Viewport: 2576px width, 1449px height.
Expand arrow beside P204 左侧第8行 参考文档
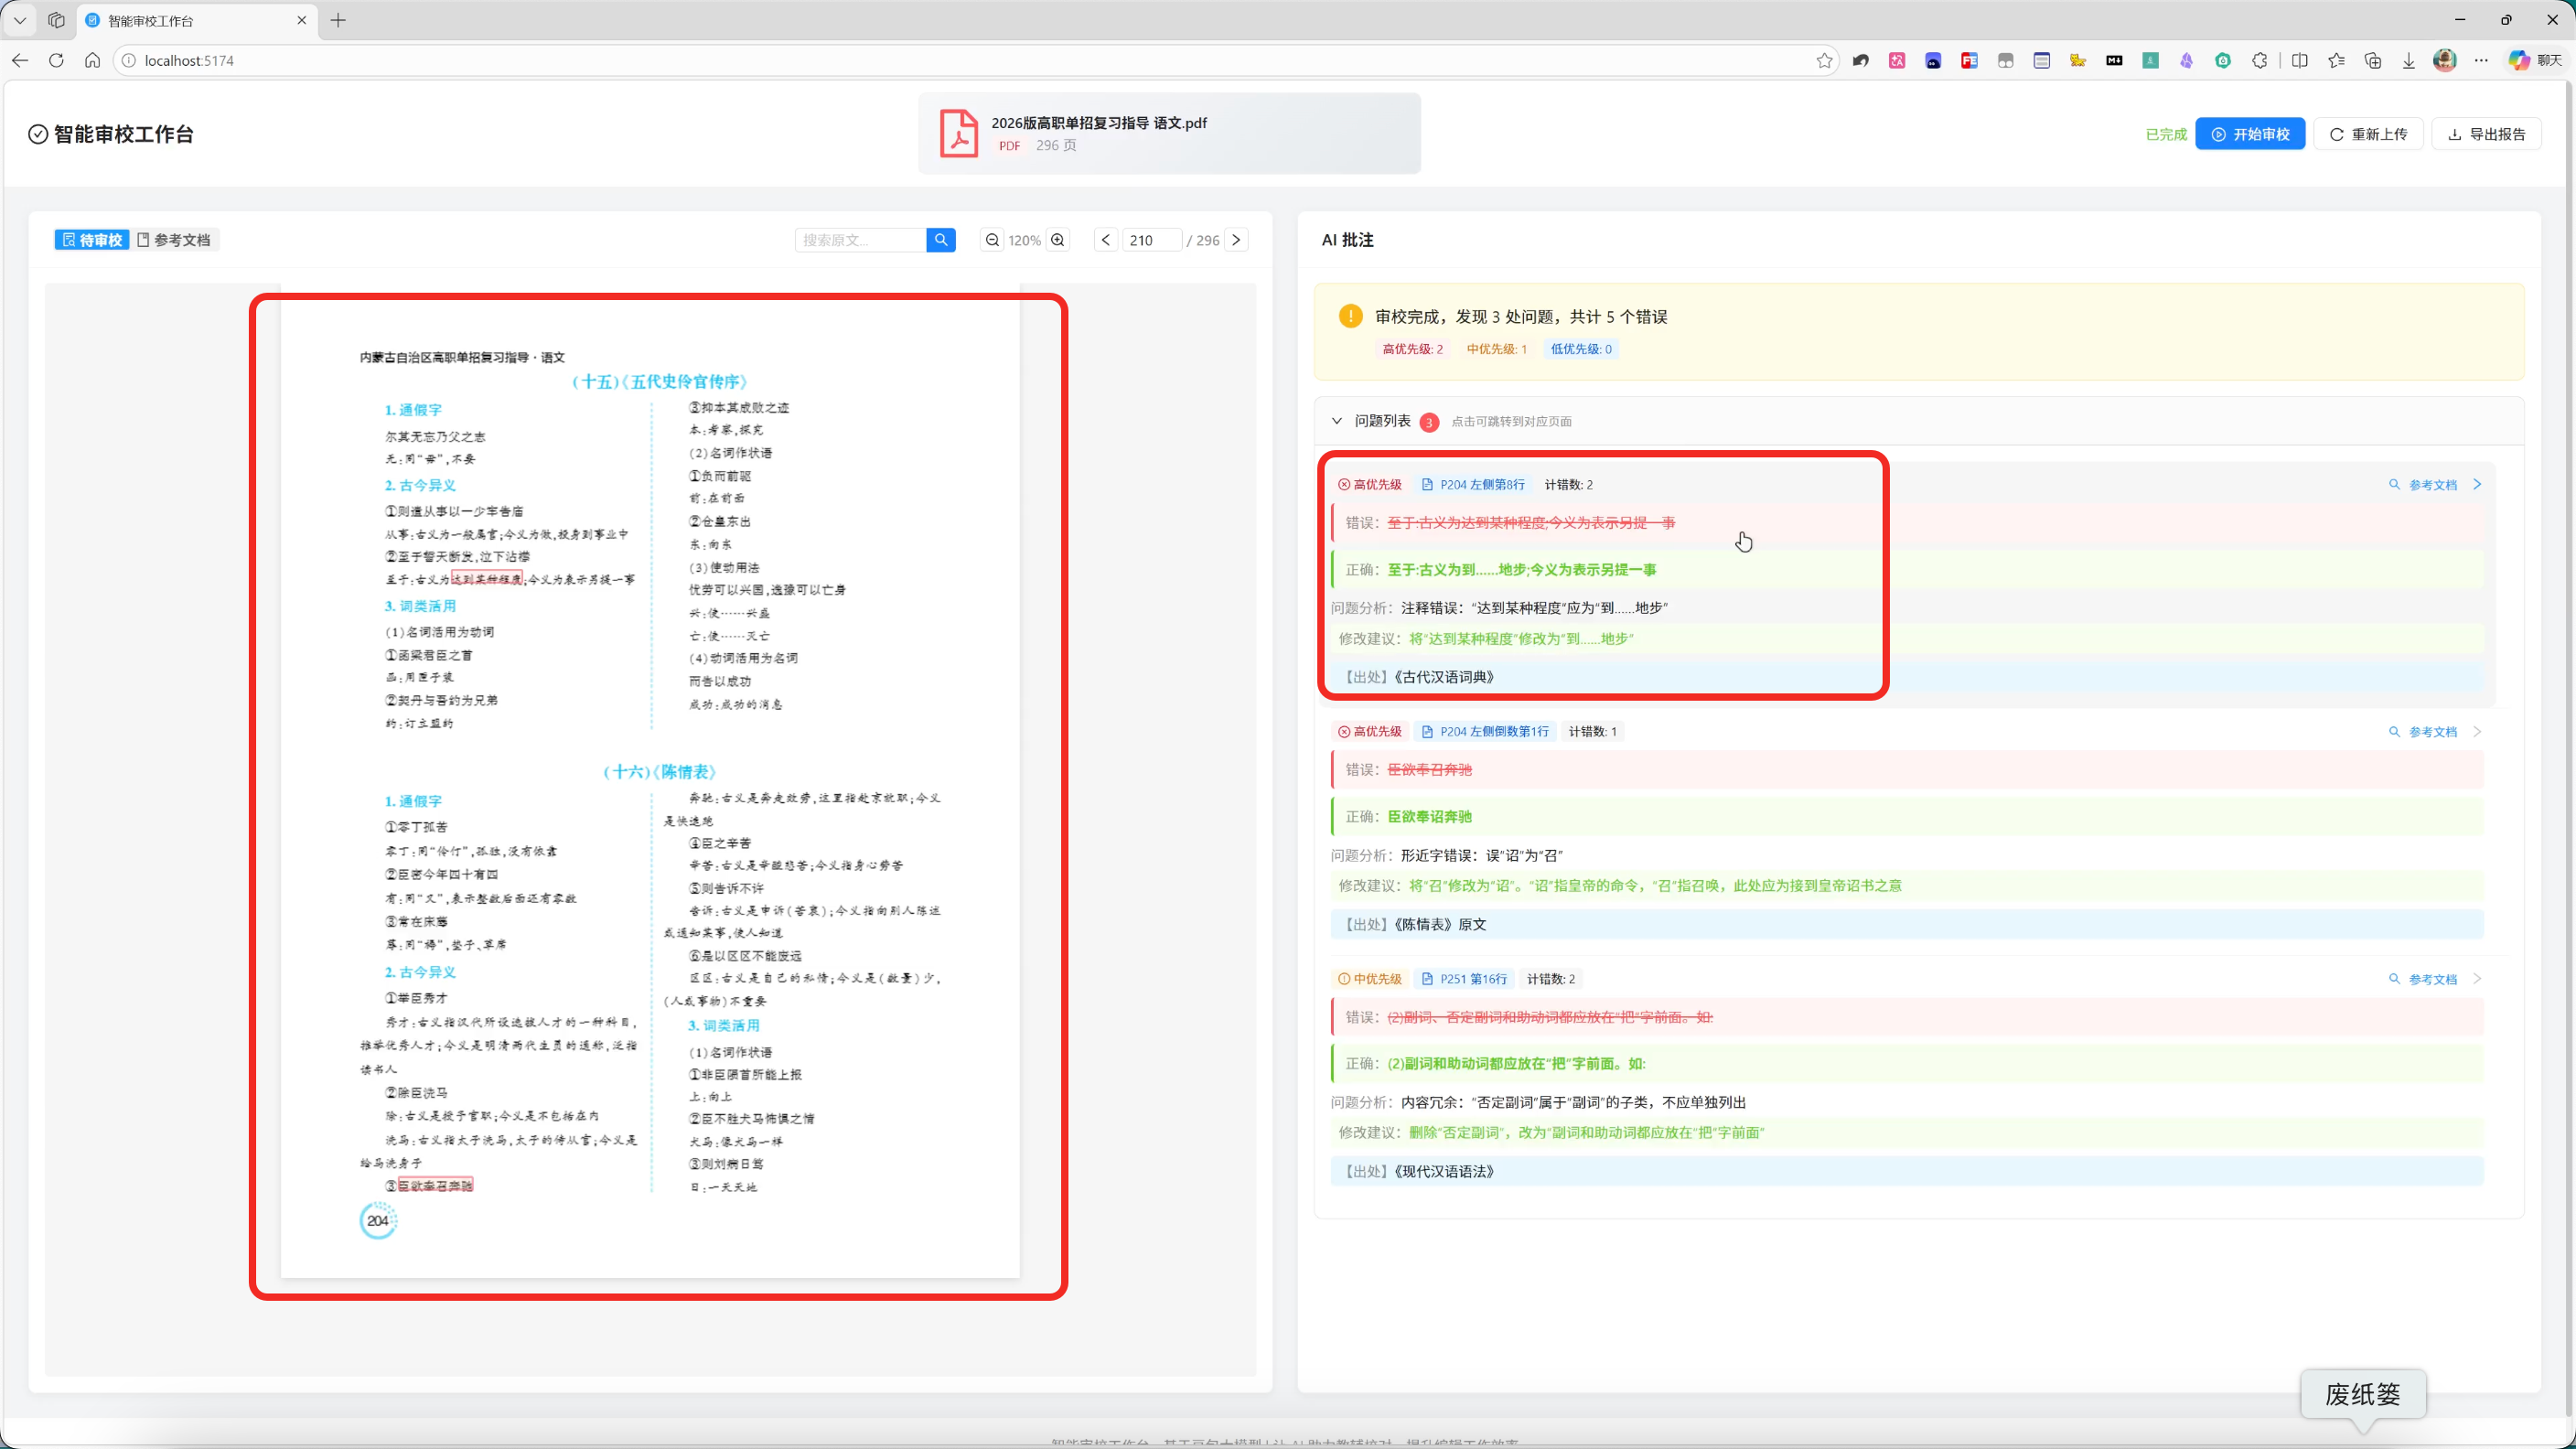coord(2477,484)
